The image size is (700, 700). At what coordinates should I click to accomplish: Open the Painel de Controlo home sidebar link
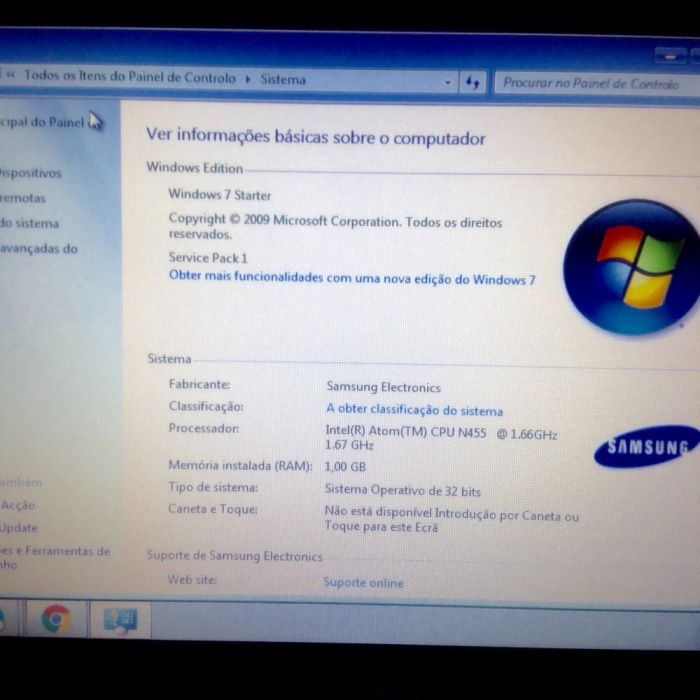click(x=42, y=122)
